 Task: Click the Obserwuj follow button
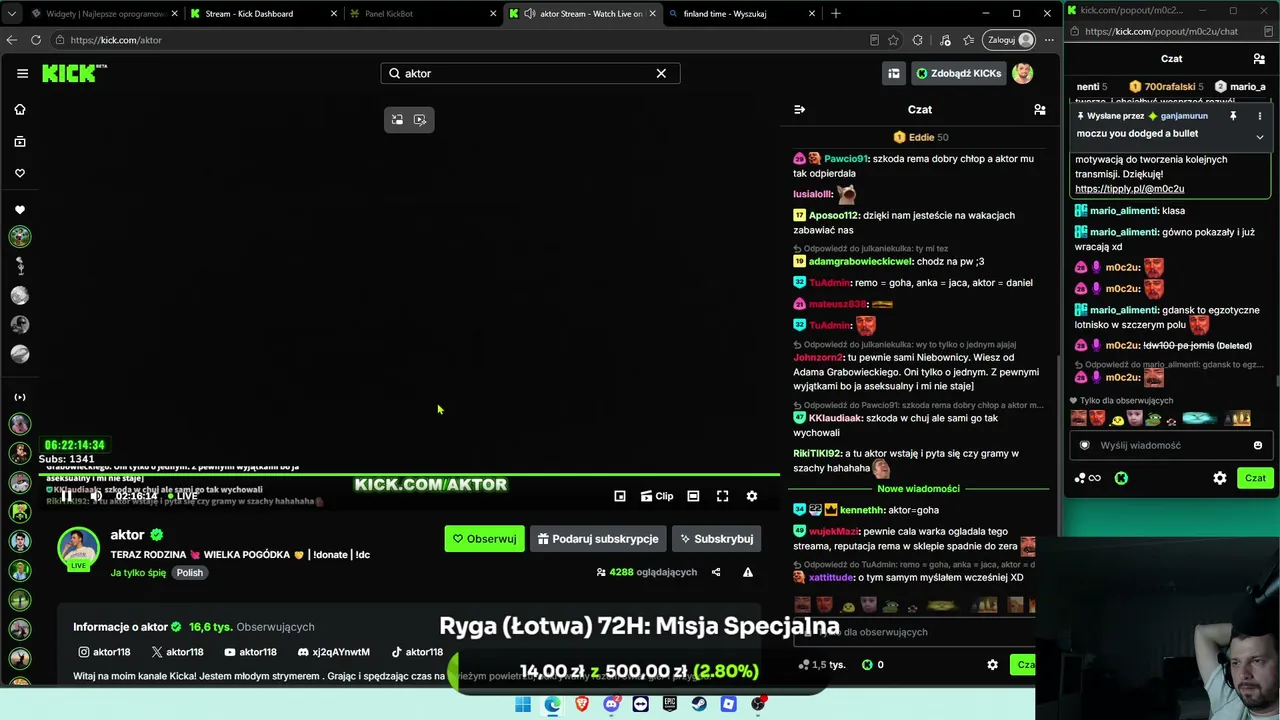[x=484, y=539]
